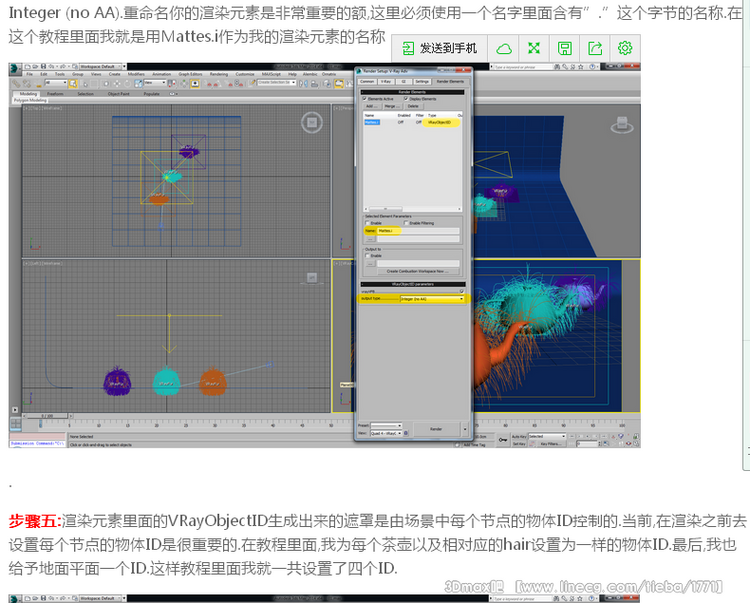Switch to the Modeling ribbon tab
The height and width of the screenshot is (603, 750).
[28, 94]
